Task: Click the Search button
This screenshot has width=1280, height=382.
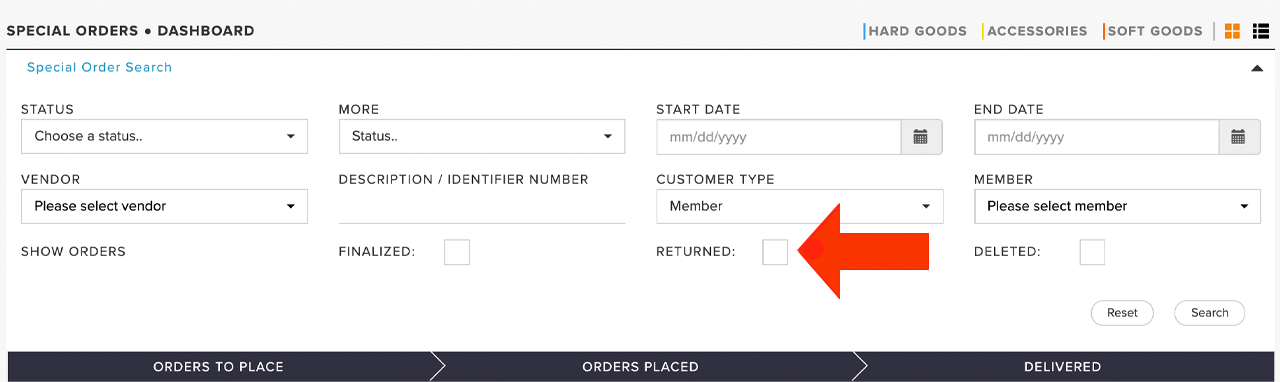Action: (x=1209, y=313)
